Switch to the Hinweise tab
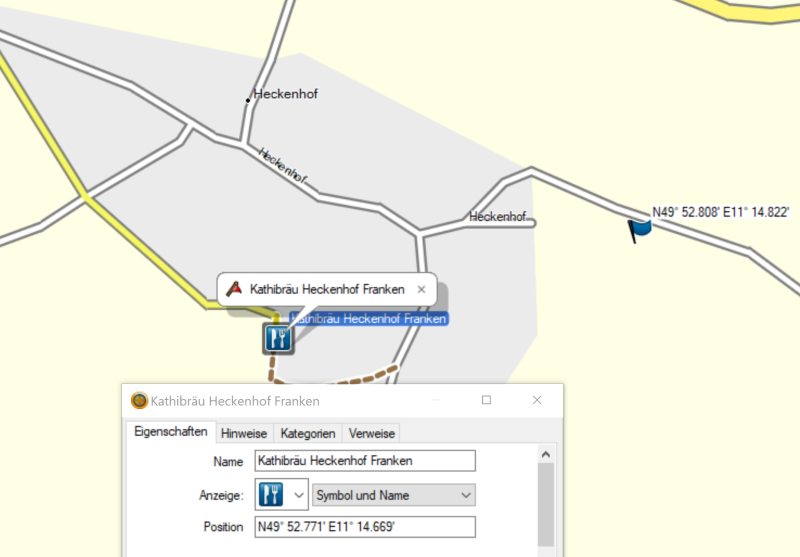 click(x=244, y=434)
